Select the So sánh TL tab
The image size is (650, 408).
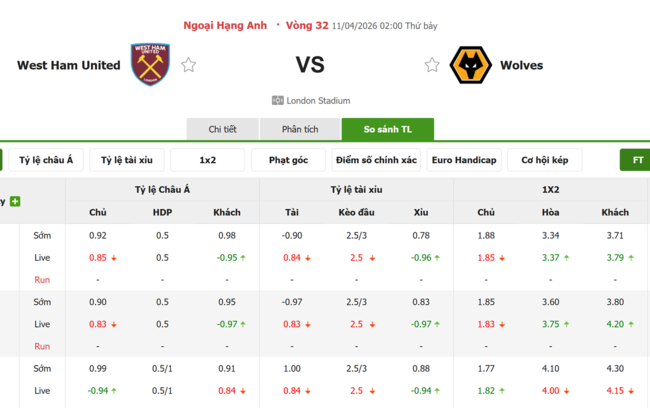coord(387,129)
